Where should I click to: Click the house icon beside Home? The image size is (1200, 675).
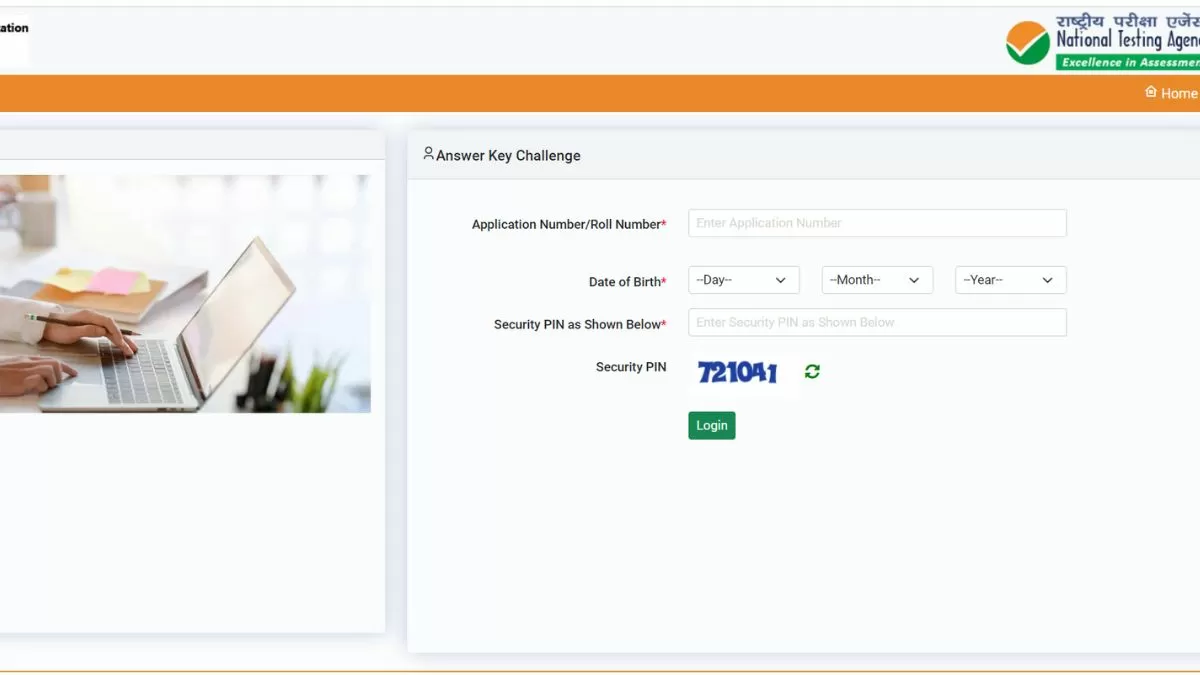tap(1150, 92)
